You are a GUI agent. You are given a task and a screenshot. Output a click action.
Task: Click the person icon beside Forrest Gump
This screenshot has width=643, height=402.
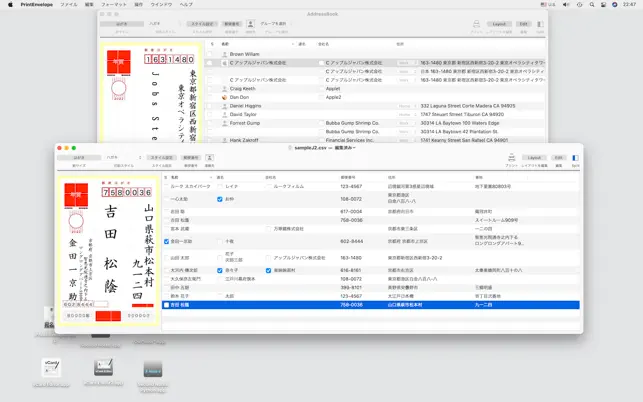tap(224, 123)
